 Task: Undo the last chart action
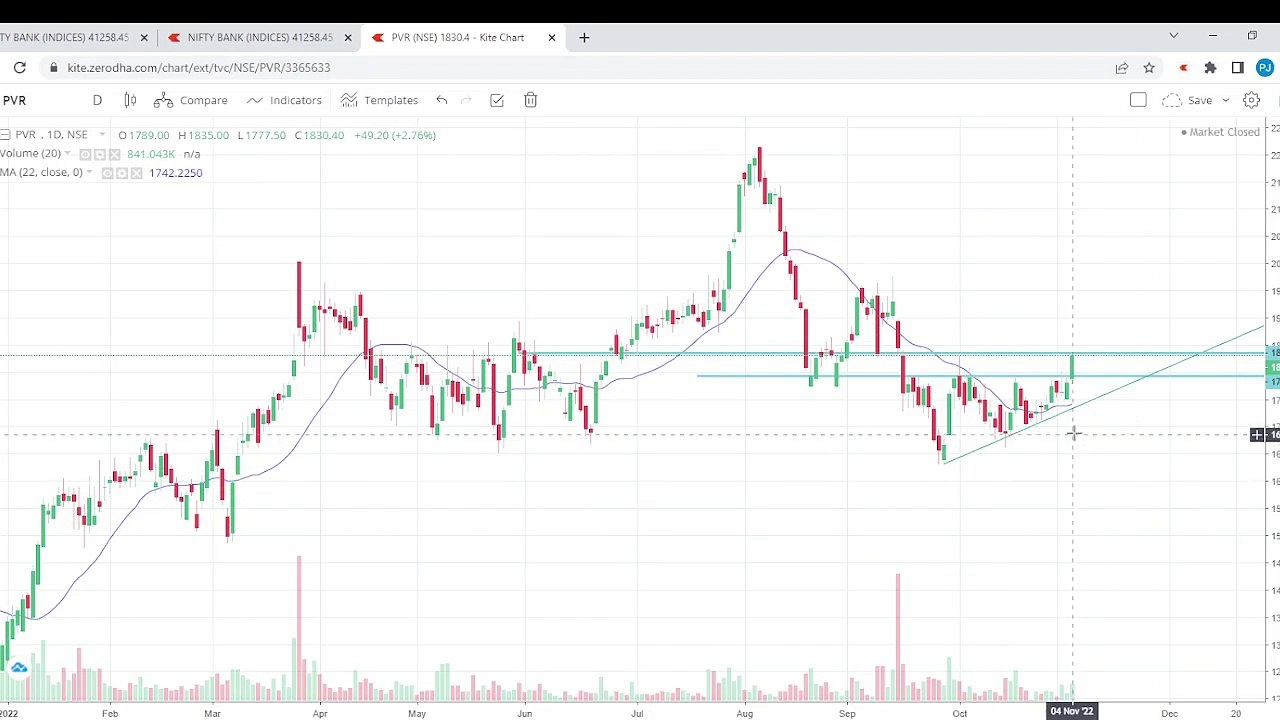[441, 100]
